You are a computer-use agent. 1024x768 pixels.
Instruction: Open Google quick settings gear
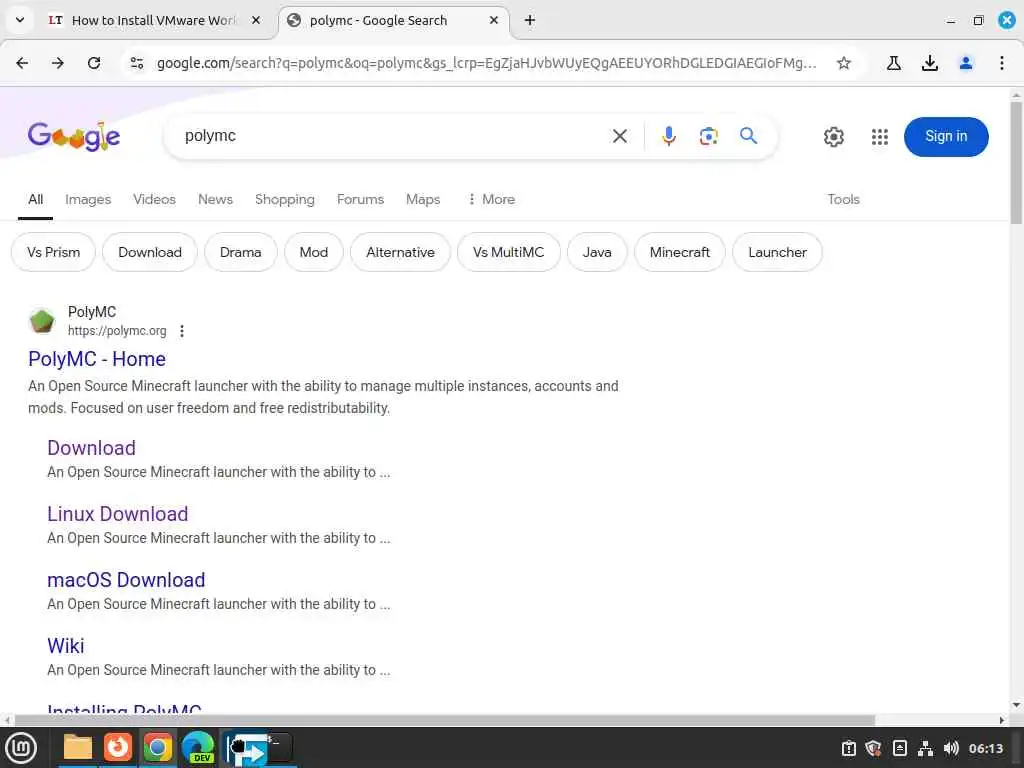[833, 136]
